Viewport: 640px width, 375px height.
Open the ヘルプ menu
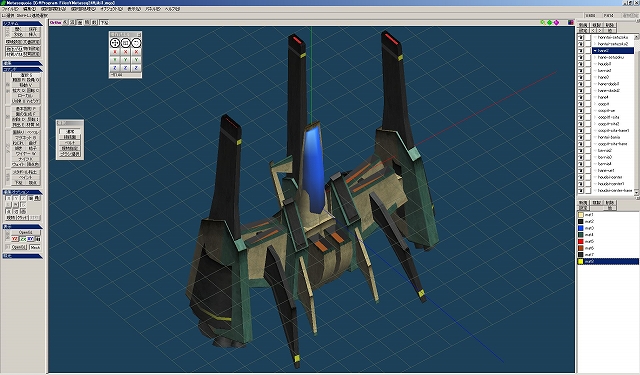(172, 9)
